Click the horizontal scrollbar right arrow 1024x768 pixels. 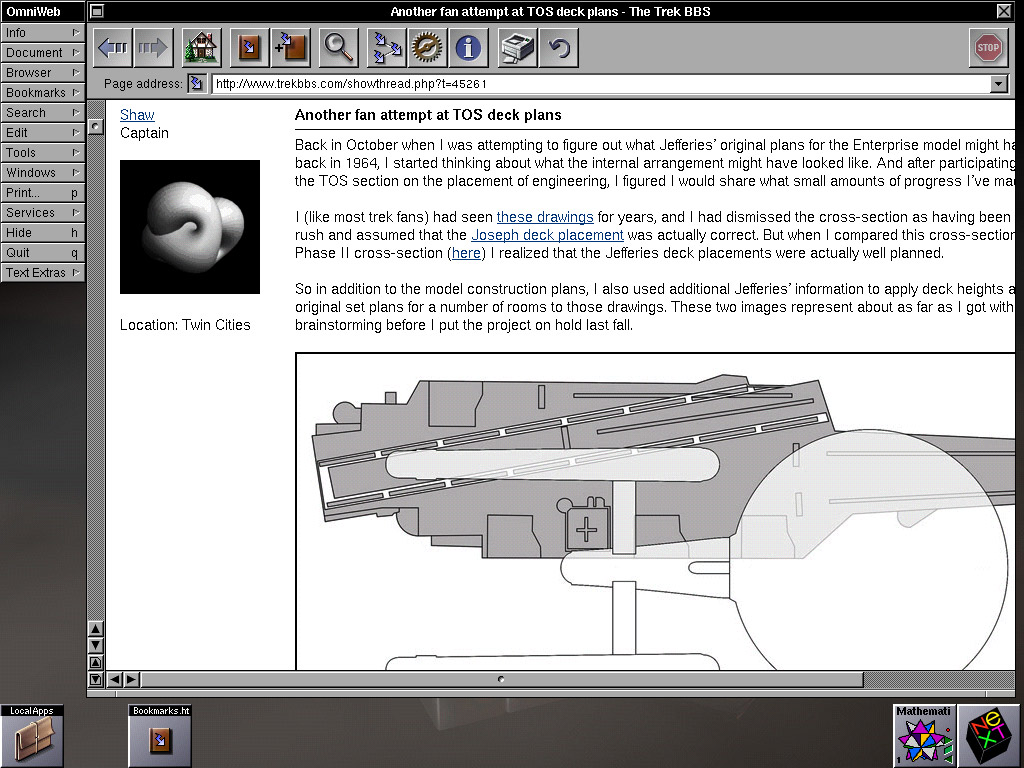[131, 679]
